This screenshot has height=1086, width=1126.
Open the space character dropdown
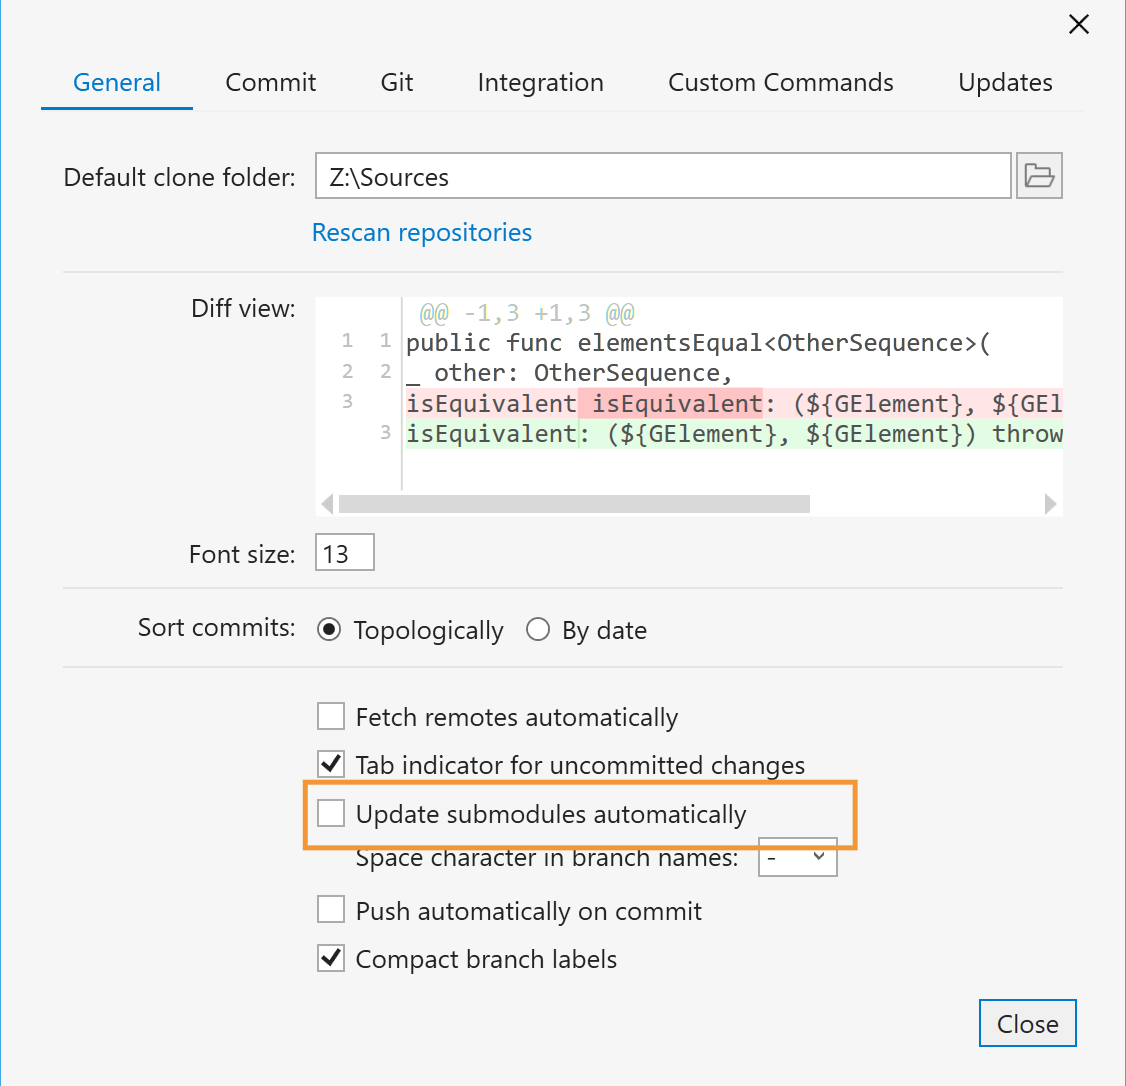[797, 856]
